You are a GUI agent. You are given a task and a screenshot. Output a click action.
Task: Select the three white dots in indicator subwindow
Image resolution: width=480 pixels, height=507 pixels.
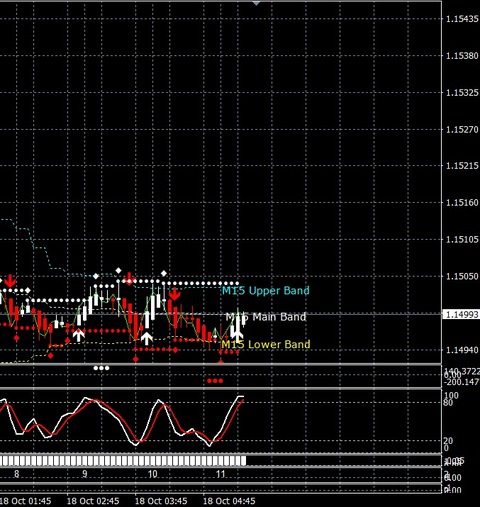tap(101, 368)
